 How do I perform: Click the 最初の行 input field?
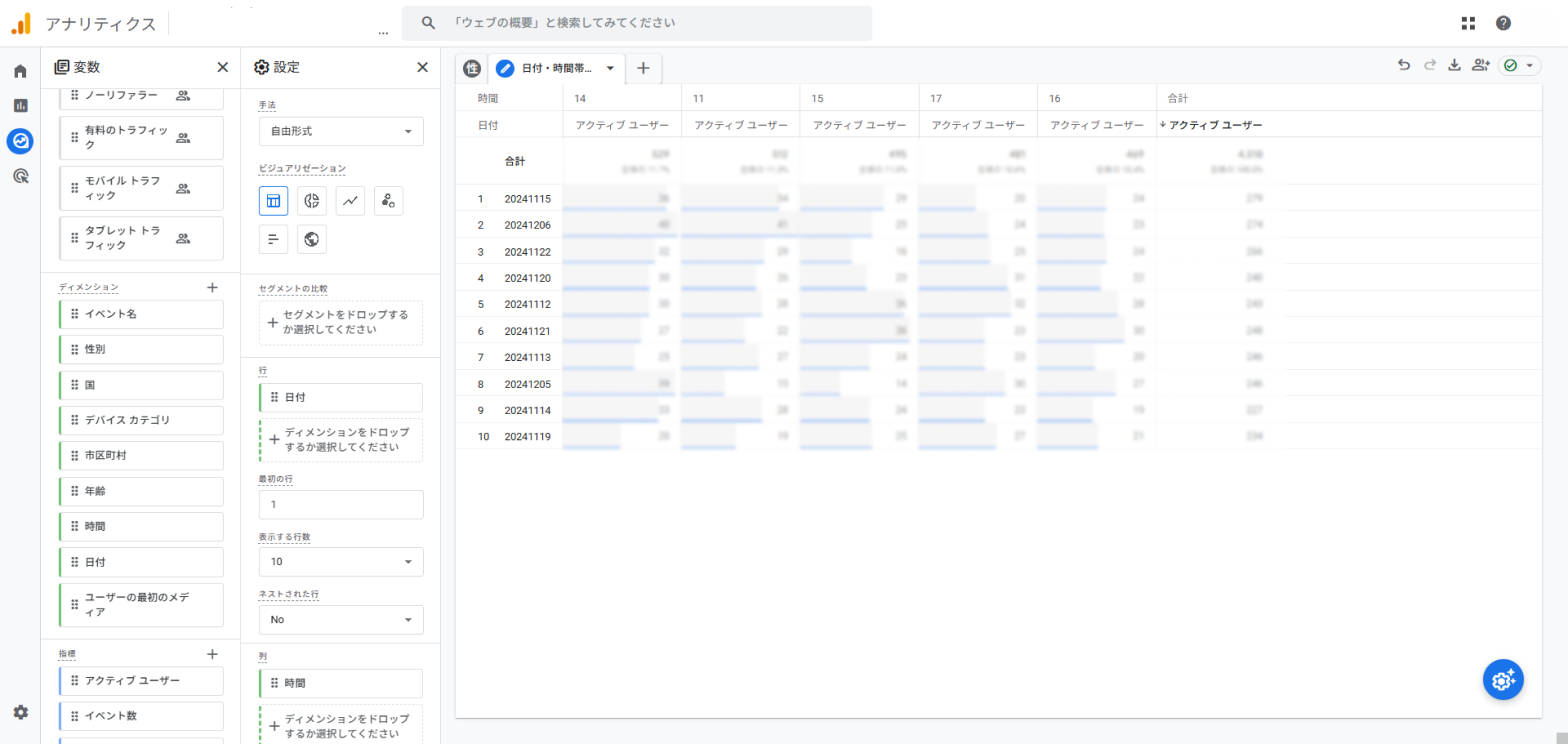pos(340,505)
